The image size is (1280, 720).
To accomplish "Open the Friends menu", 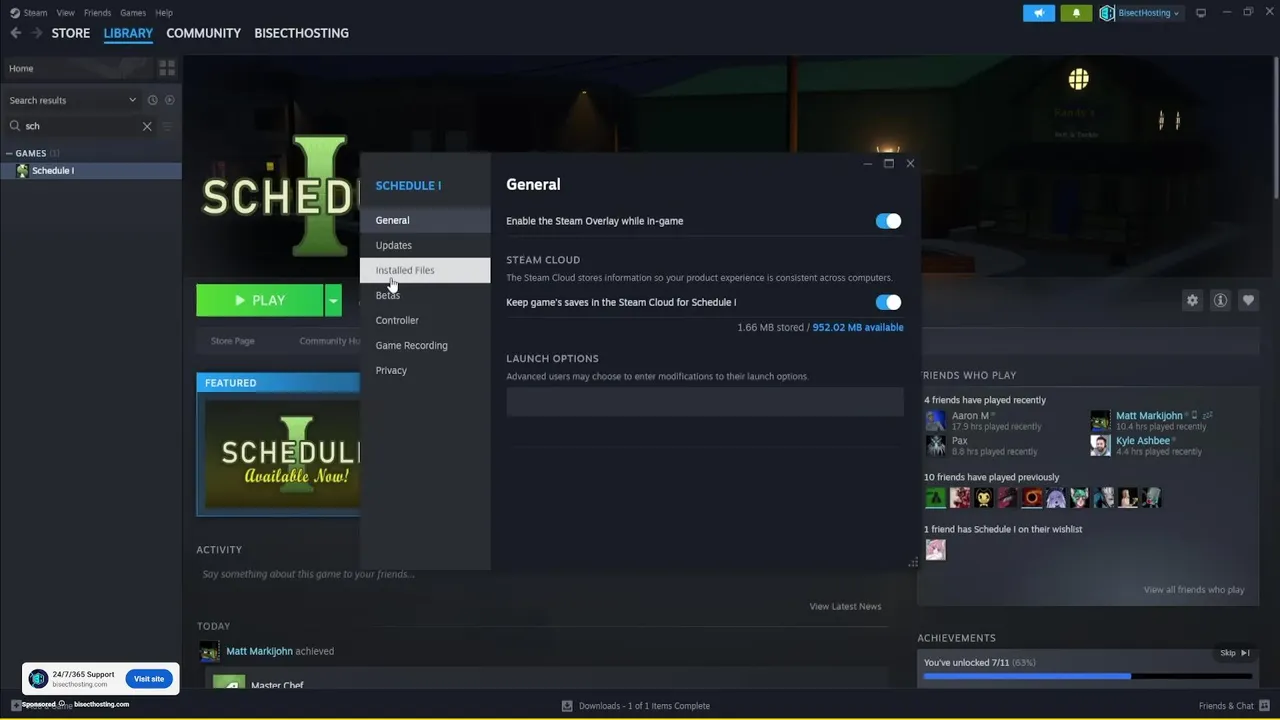I will click(97, 13).
